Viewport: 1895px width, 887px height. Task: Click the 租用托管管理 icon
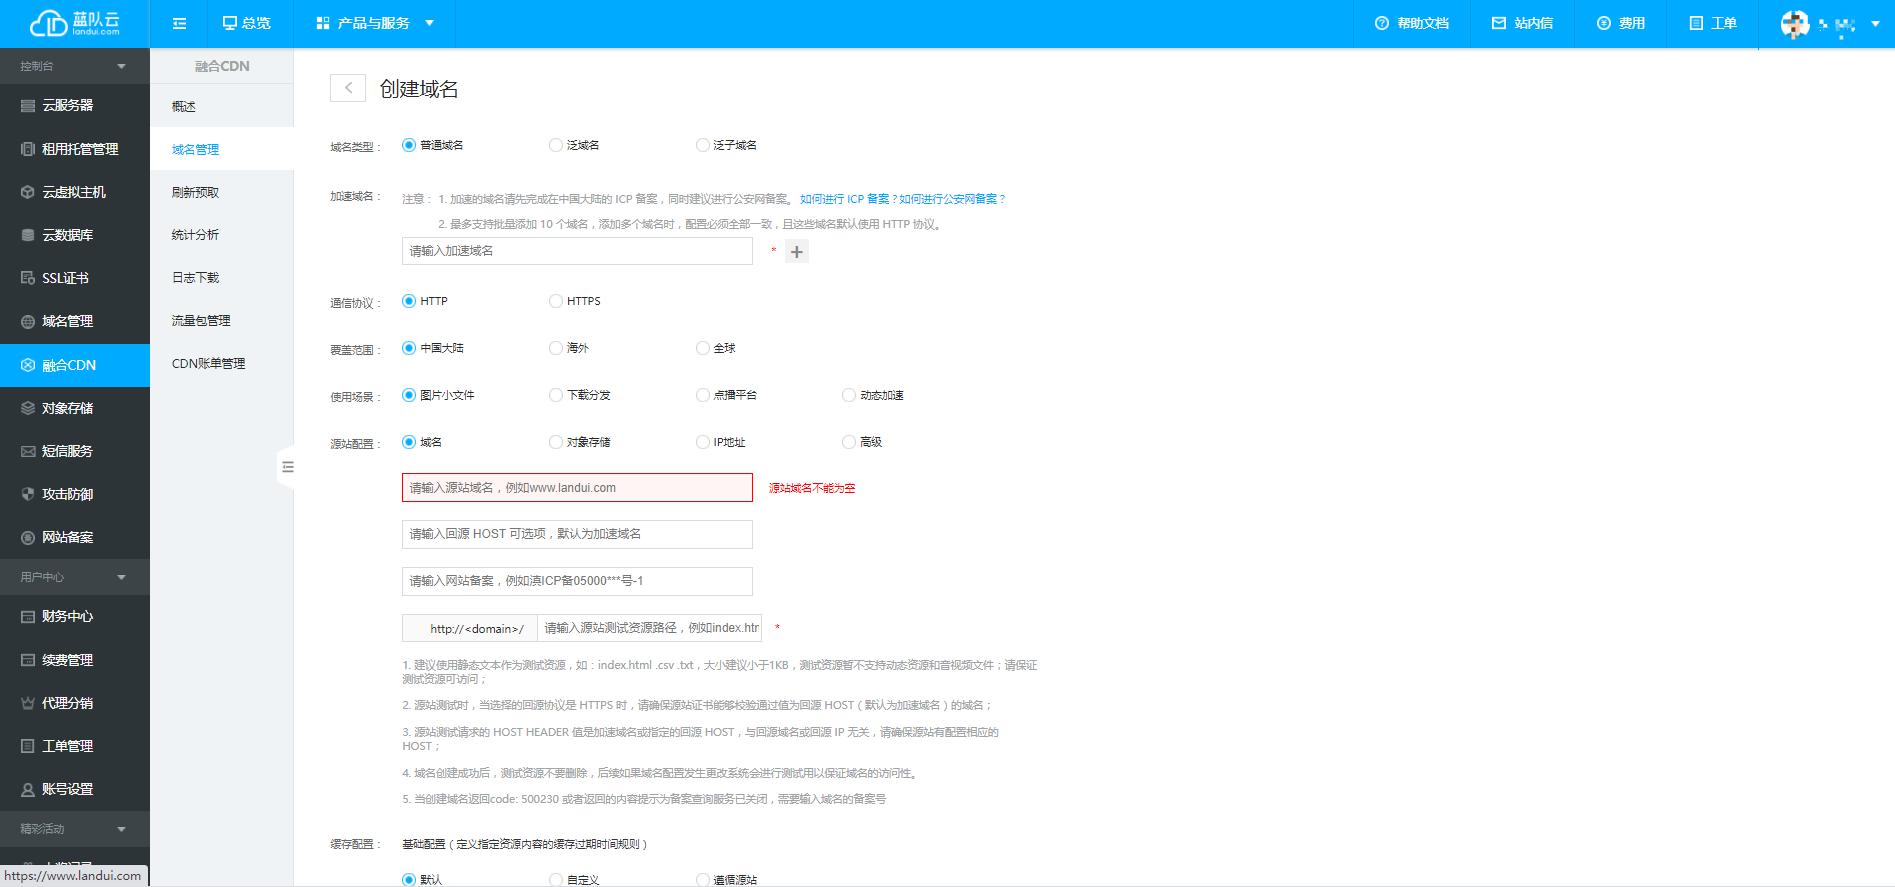(x=28, y=149)
